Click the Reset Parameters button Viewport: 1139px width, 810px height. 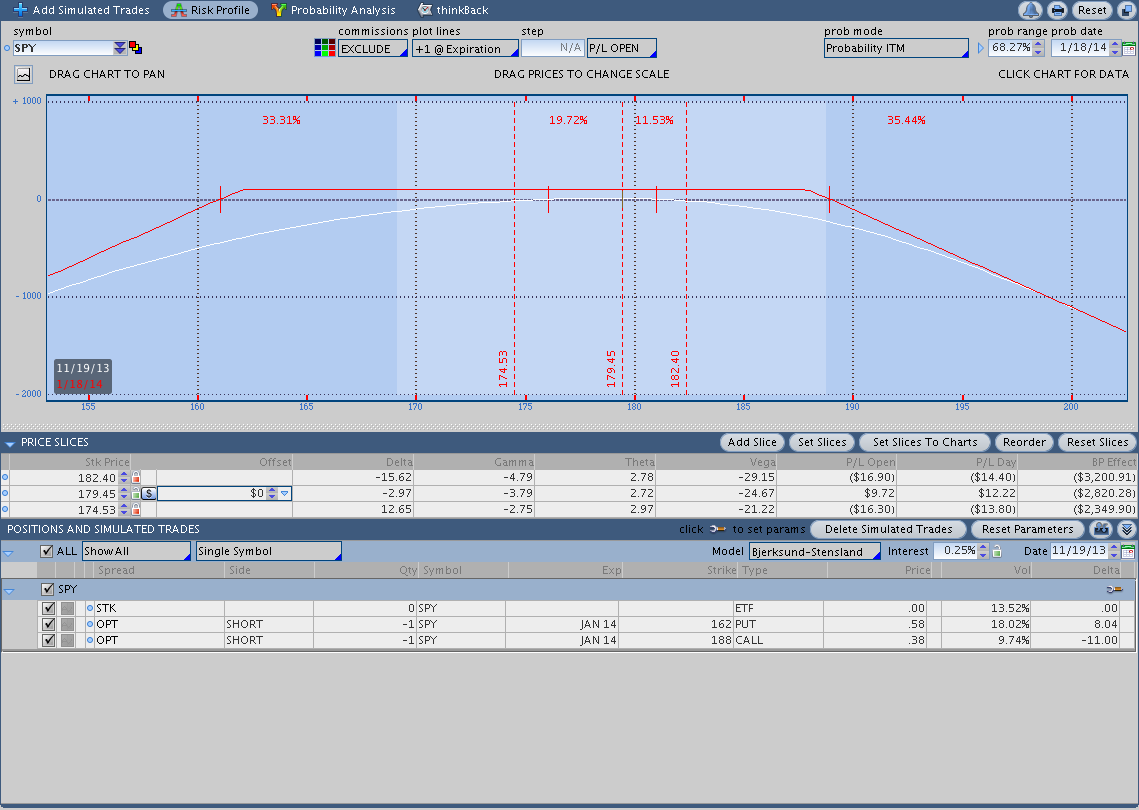coord(1027,529)
